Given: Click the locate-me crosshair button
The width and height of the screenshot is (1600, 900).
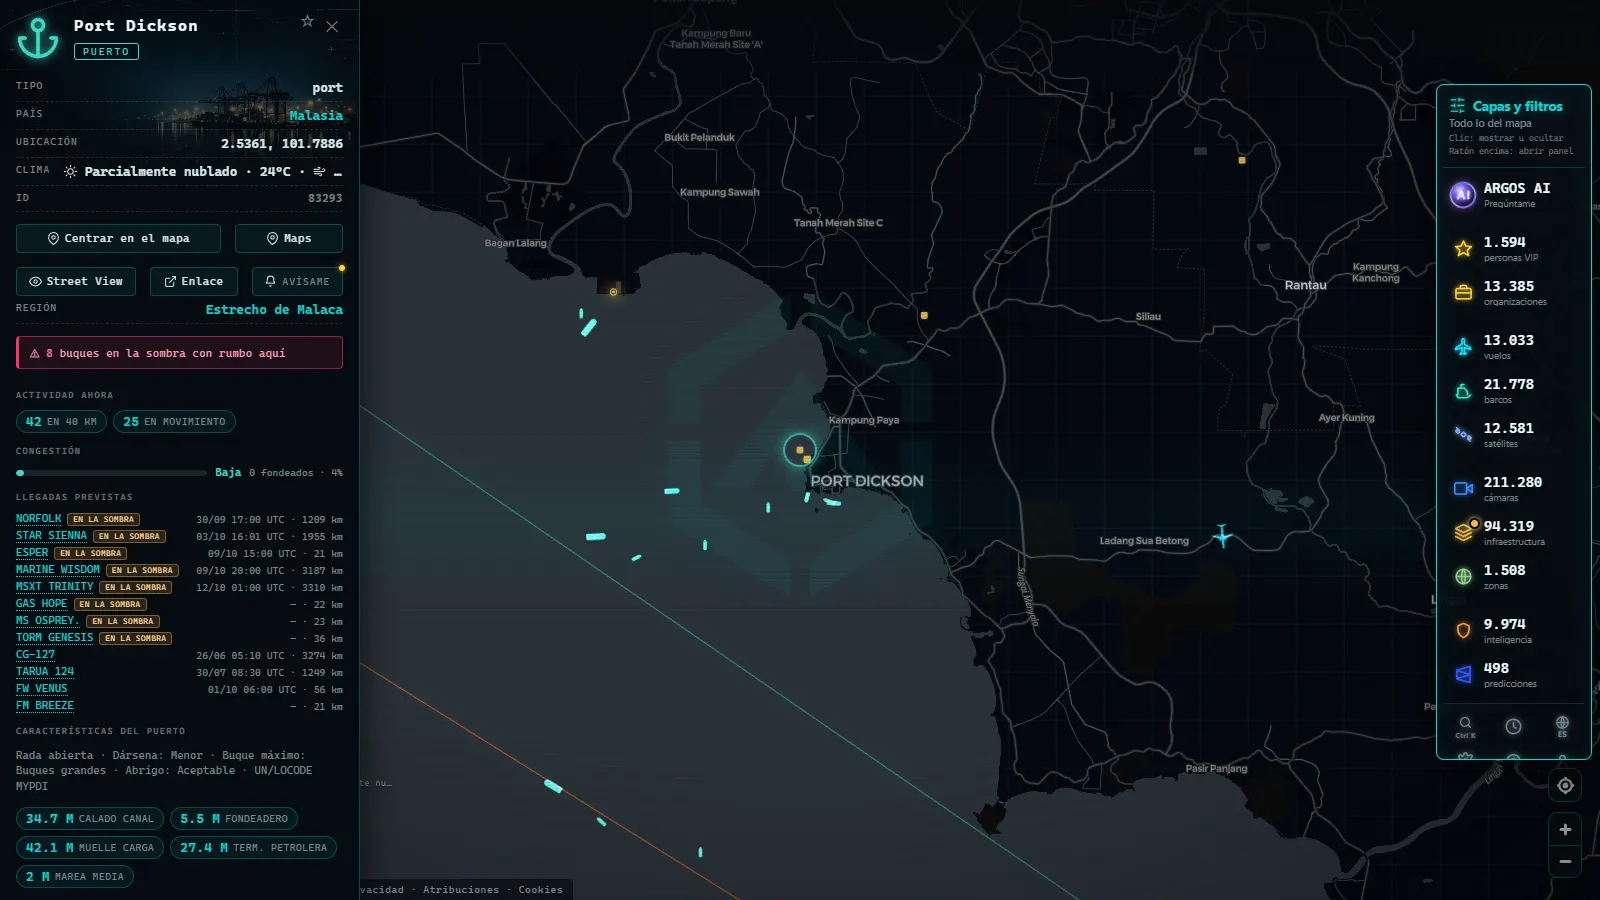Looking at the screenshot, I should tap(1565, 786).
